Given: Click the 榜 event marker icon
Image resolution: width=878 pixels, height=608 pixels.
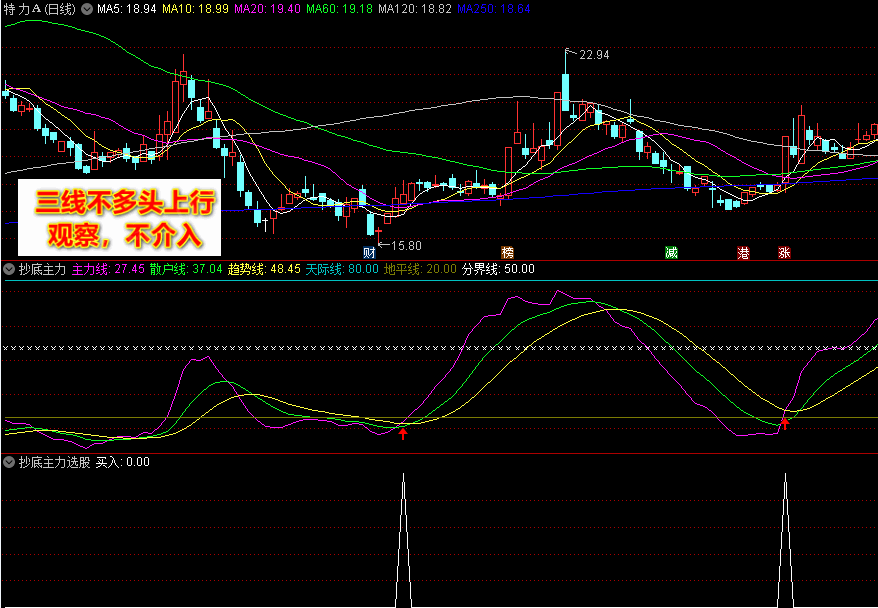Looking at the screenshot, I should (x=507, y=252).
